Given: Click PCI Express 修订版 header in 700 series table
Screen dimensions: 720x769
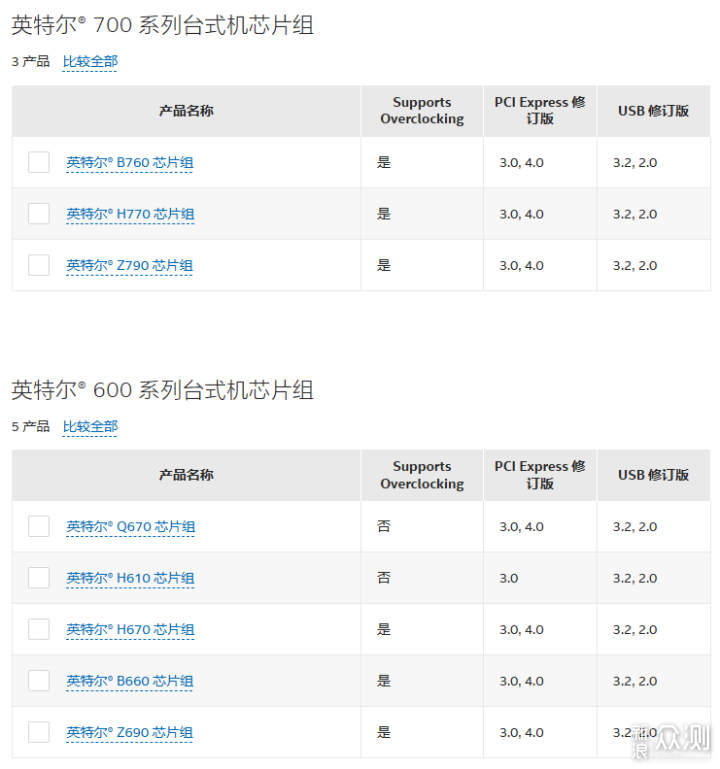Looking at the screenshot, I should [540, 111].
